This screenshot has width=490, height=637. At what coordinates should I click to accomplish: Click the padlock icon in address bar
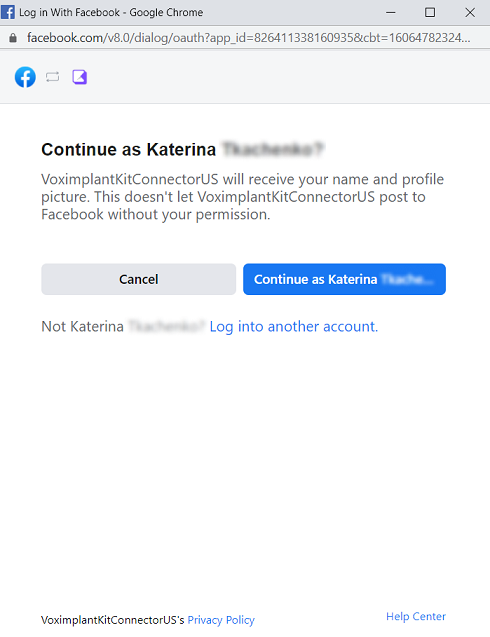point(13,38)
